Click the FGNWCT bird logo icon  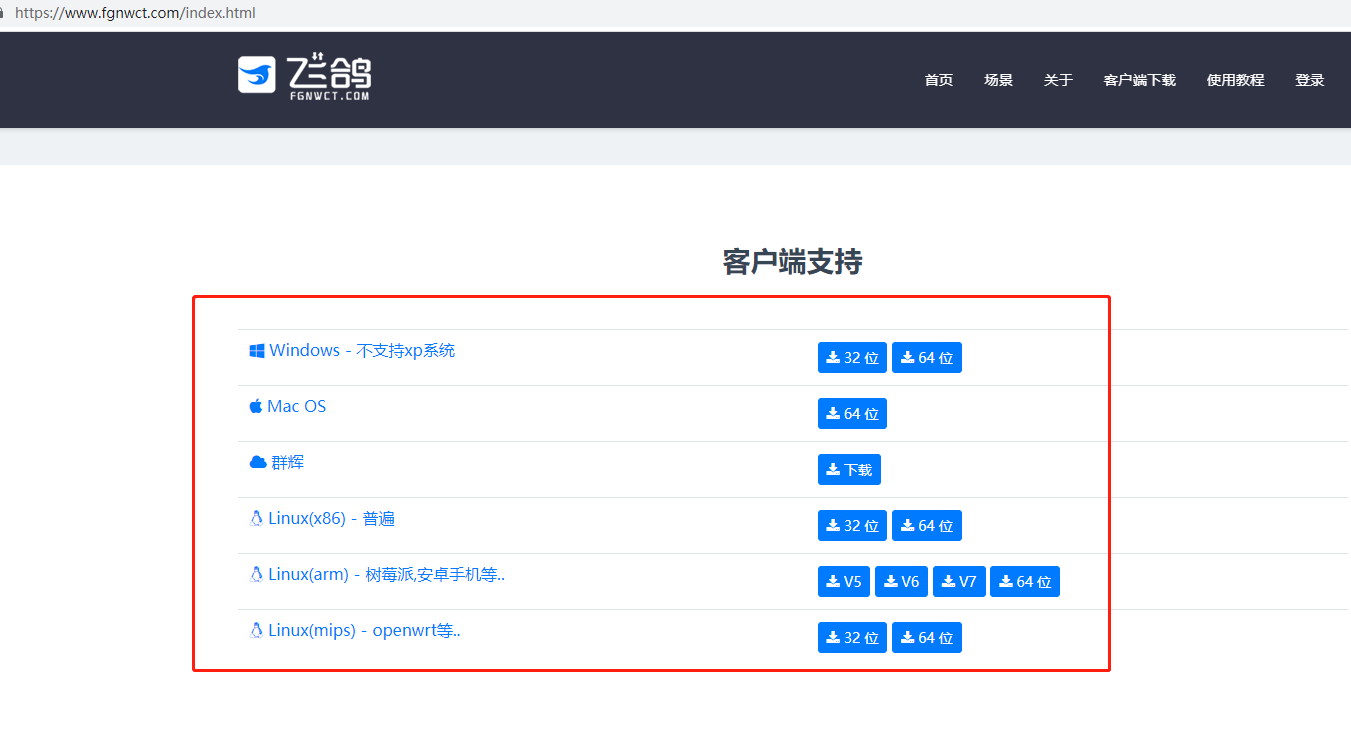[257, 75]
